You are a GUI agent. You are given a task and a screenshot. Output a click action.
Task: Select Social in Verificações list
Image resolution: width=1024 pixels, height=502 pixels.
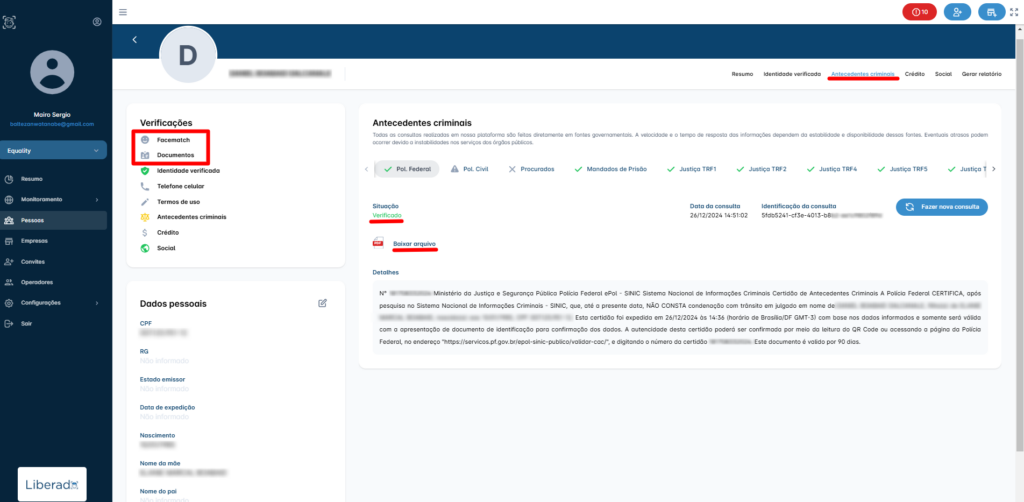[166, 248]
